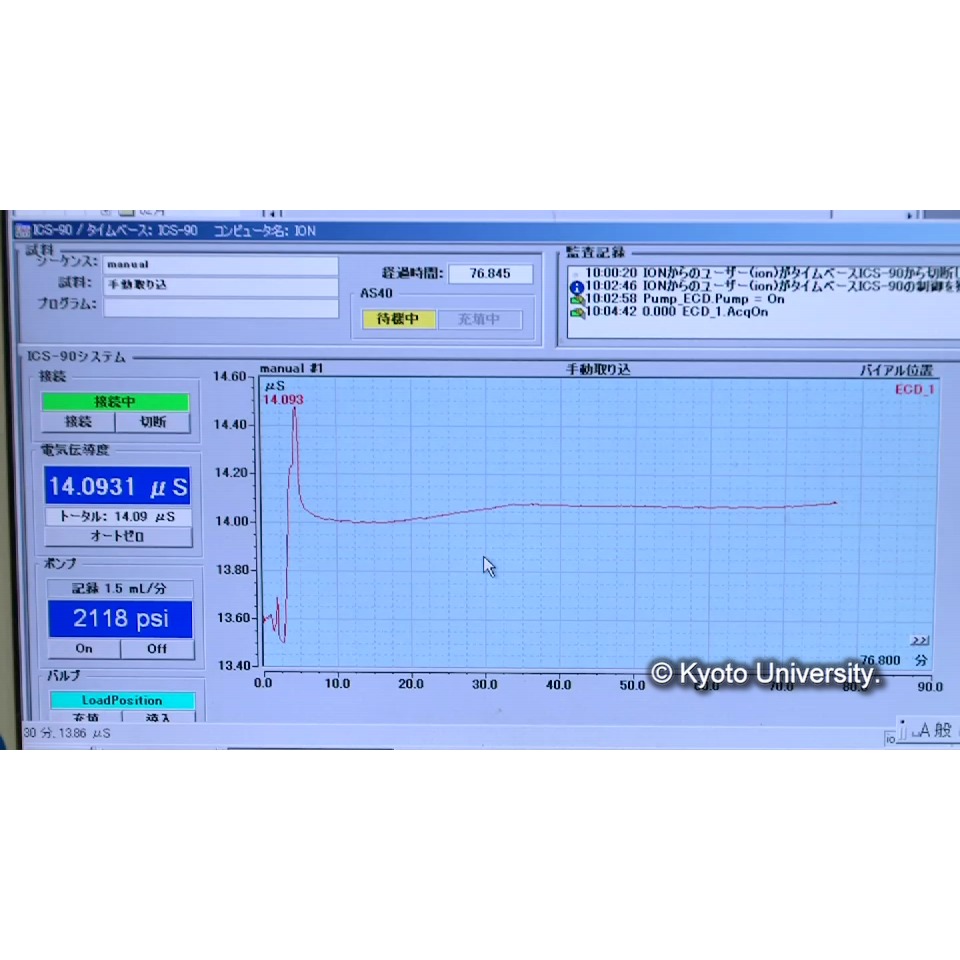The height and width of the screenshot is (960, 960).
Task: Select the 経過時間 value 76.845
Action: click(489, 274)
